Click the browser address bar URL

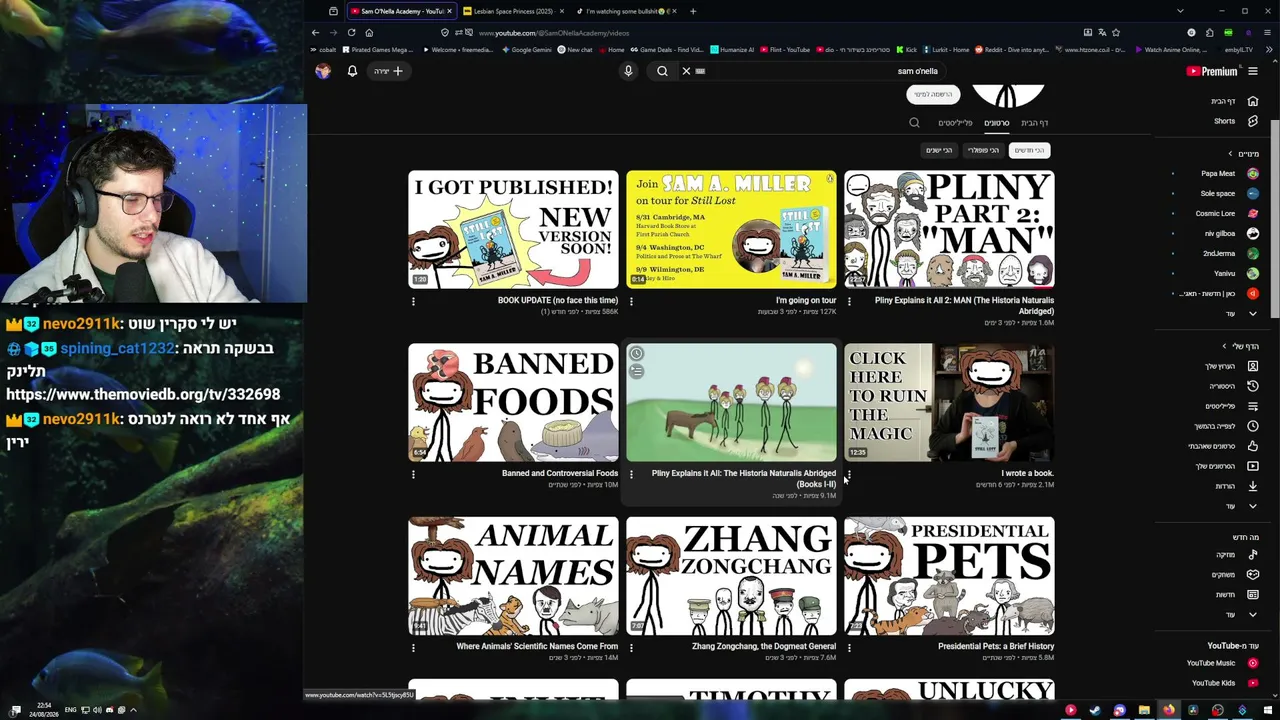point(553,33)
